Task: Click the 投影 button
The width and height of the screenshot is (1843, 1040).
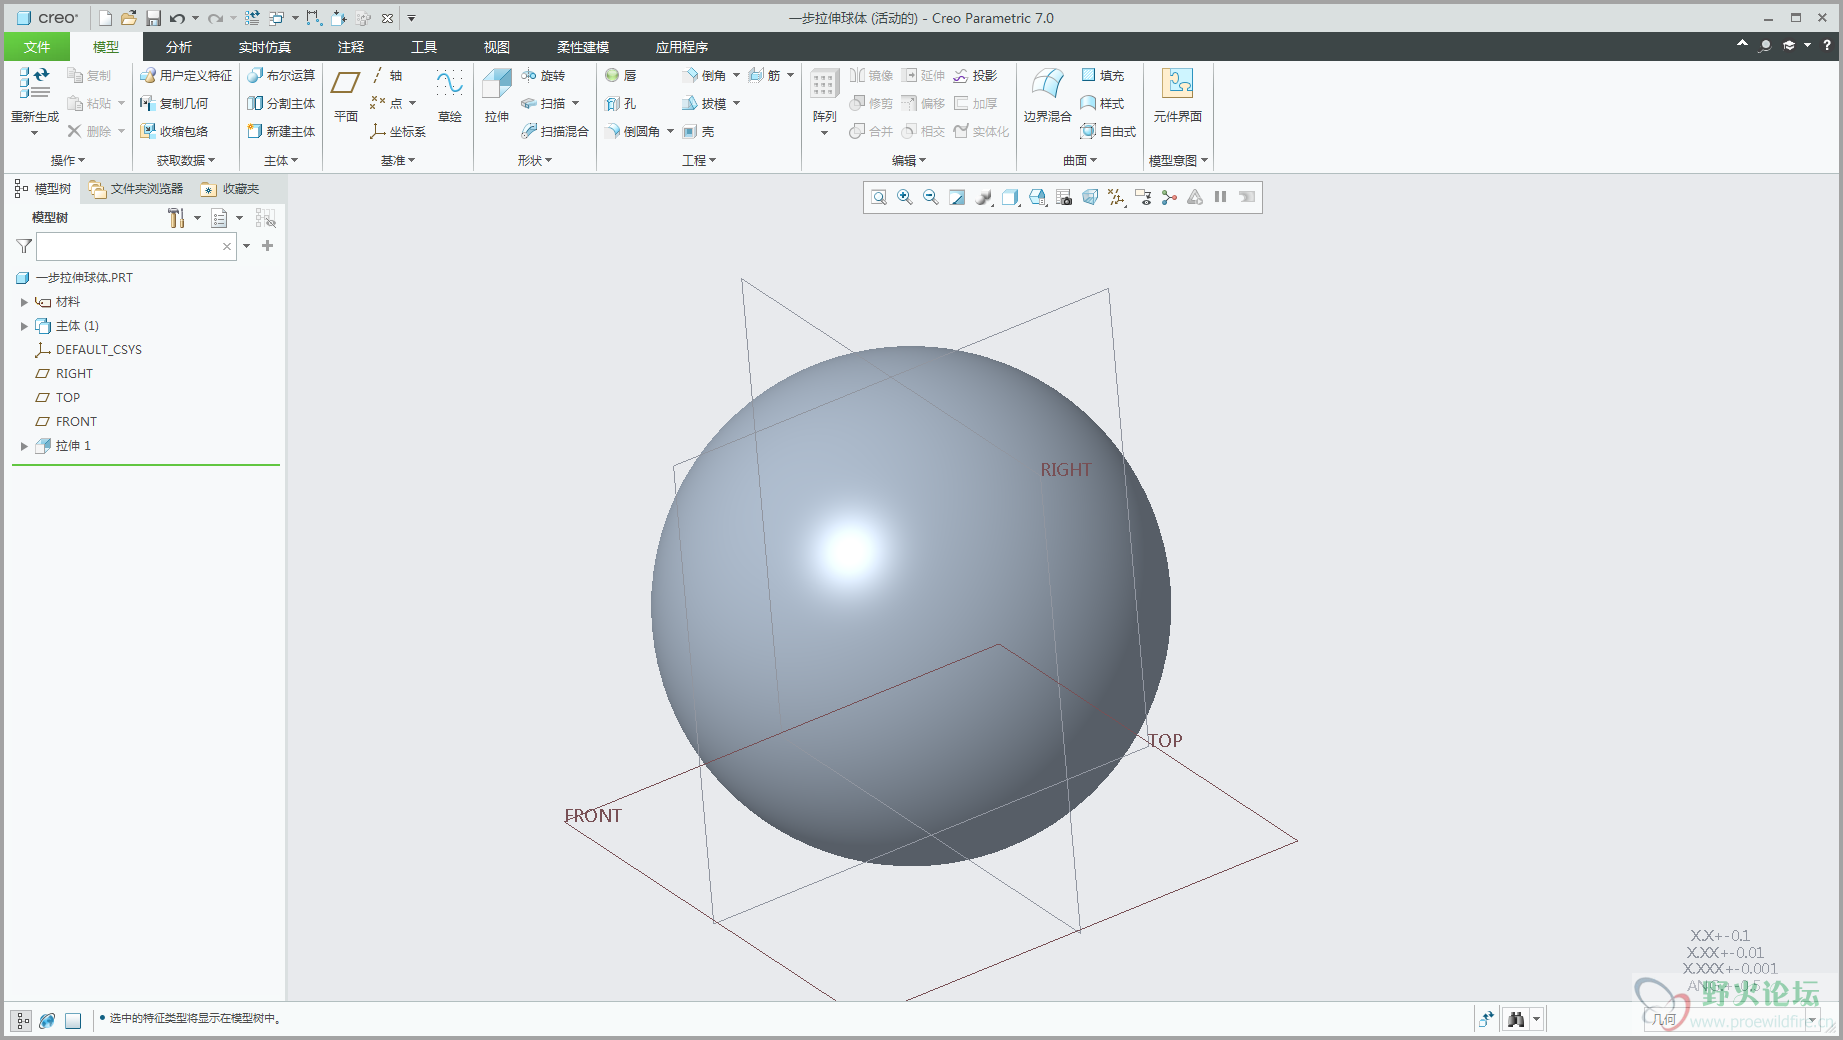Action: click(x=975, y=75)
